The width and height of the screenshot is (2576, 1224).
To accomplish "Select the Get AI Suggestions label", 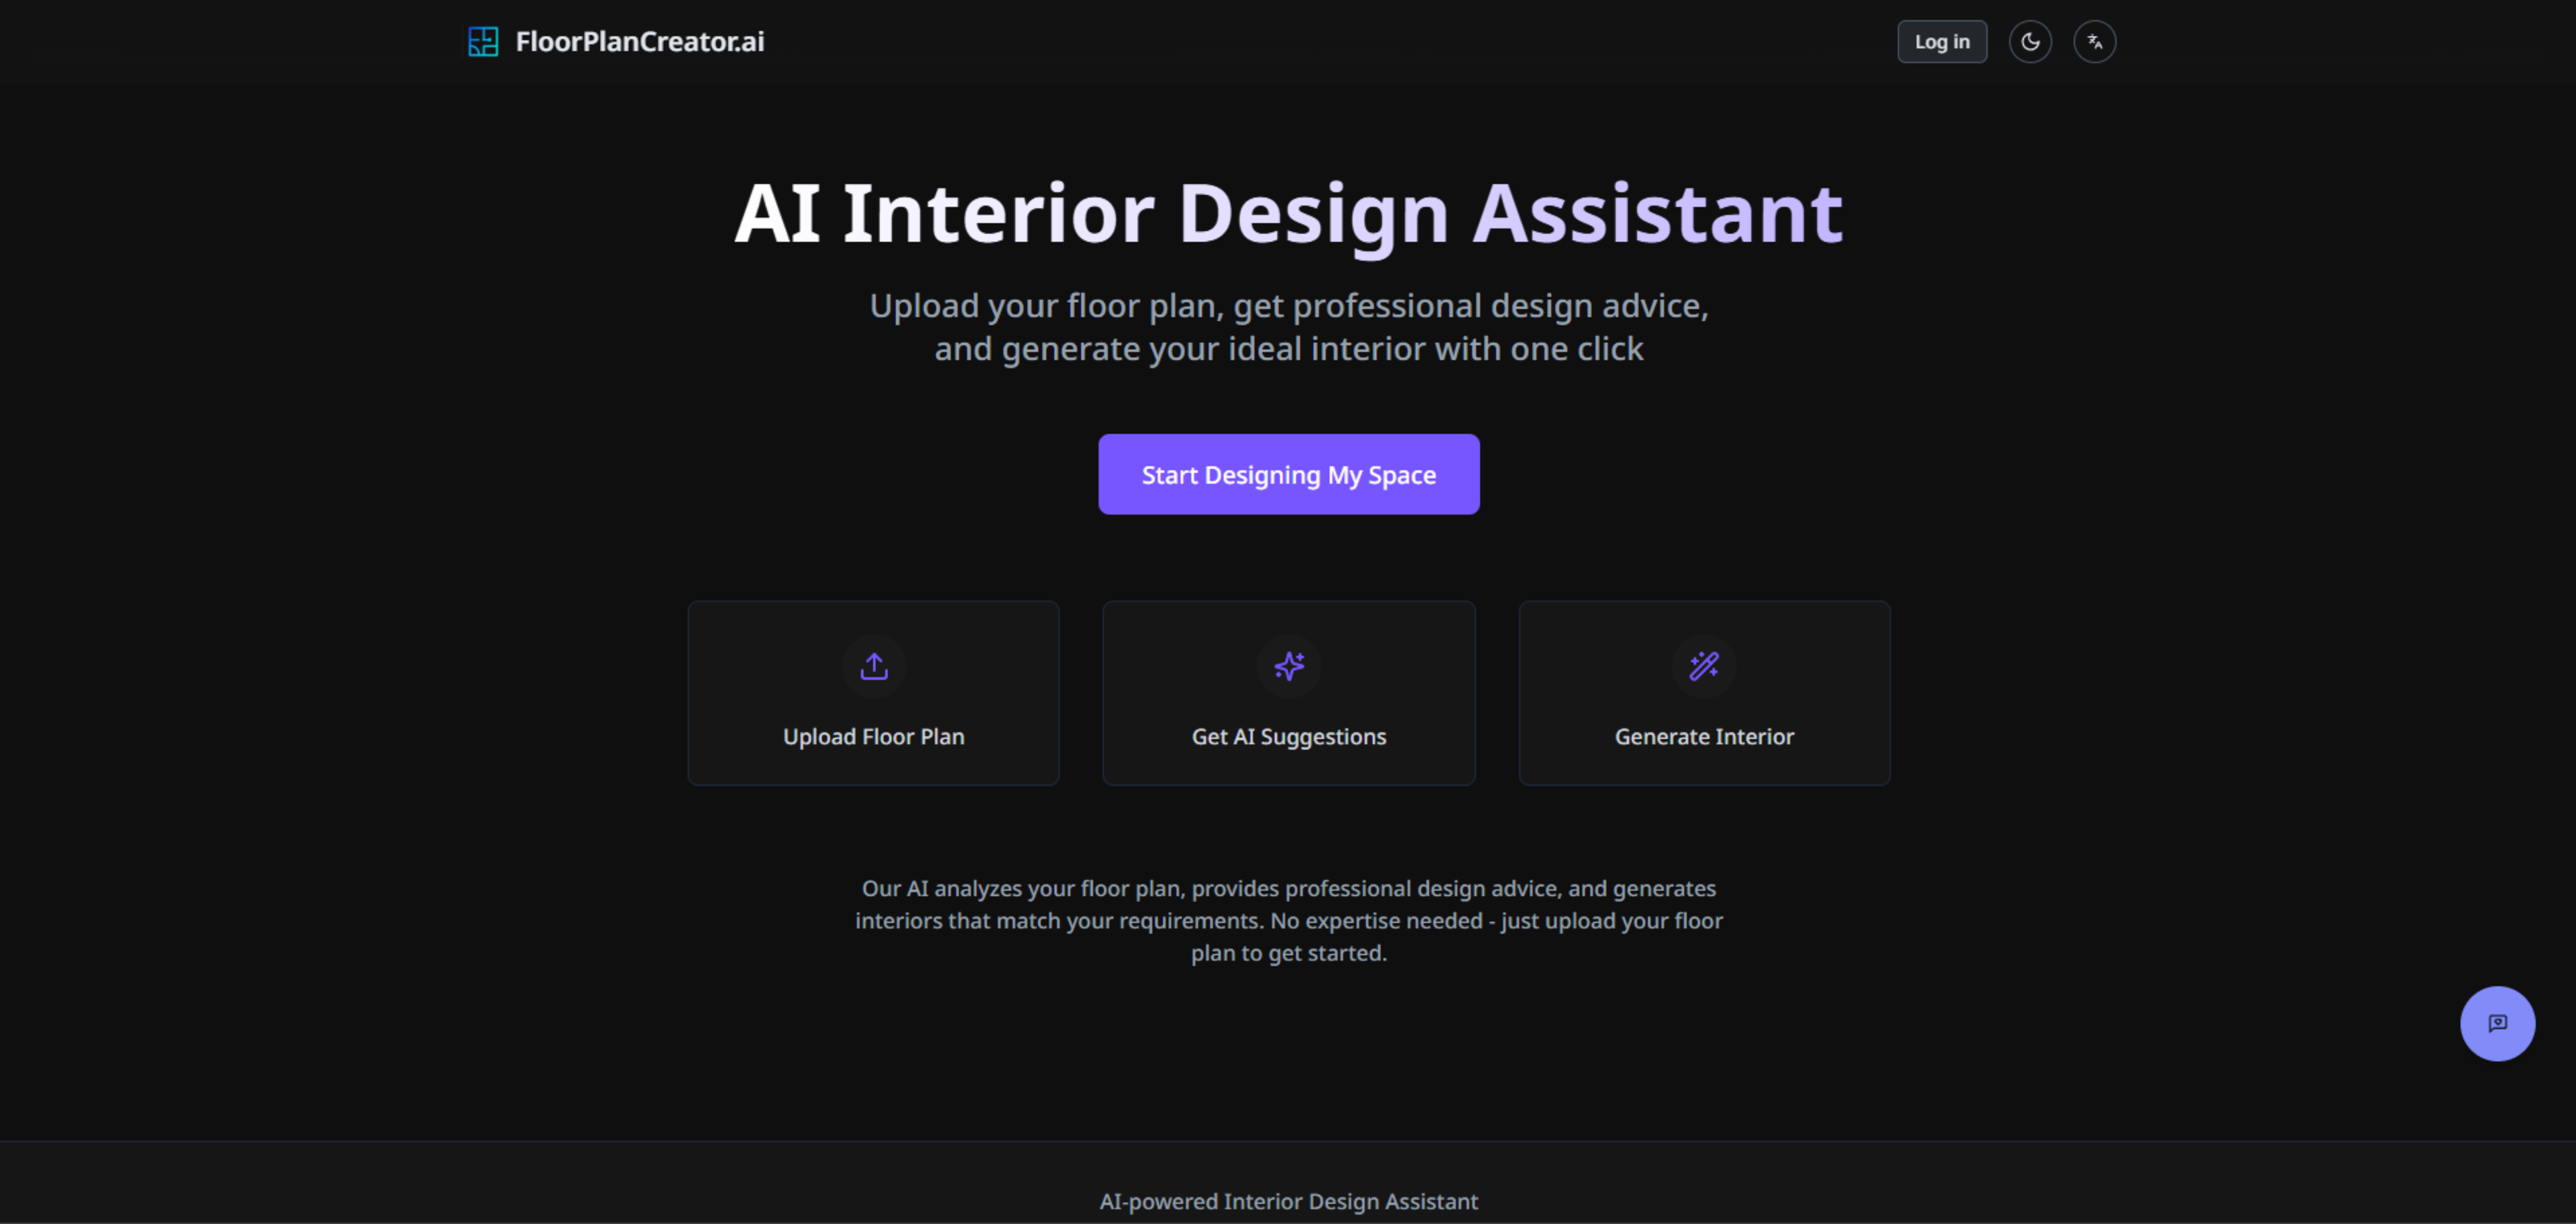I will [1288, 737].
